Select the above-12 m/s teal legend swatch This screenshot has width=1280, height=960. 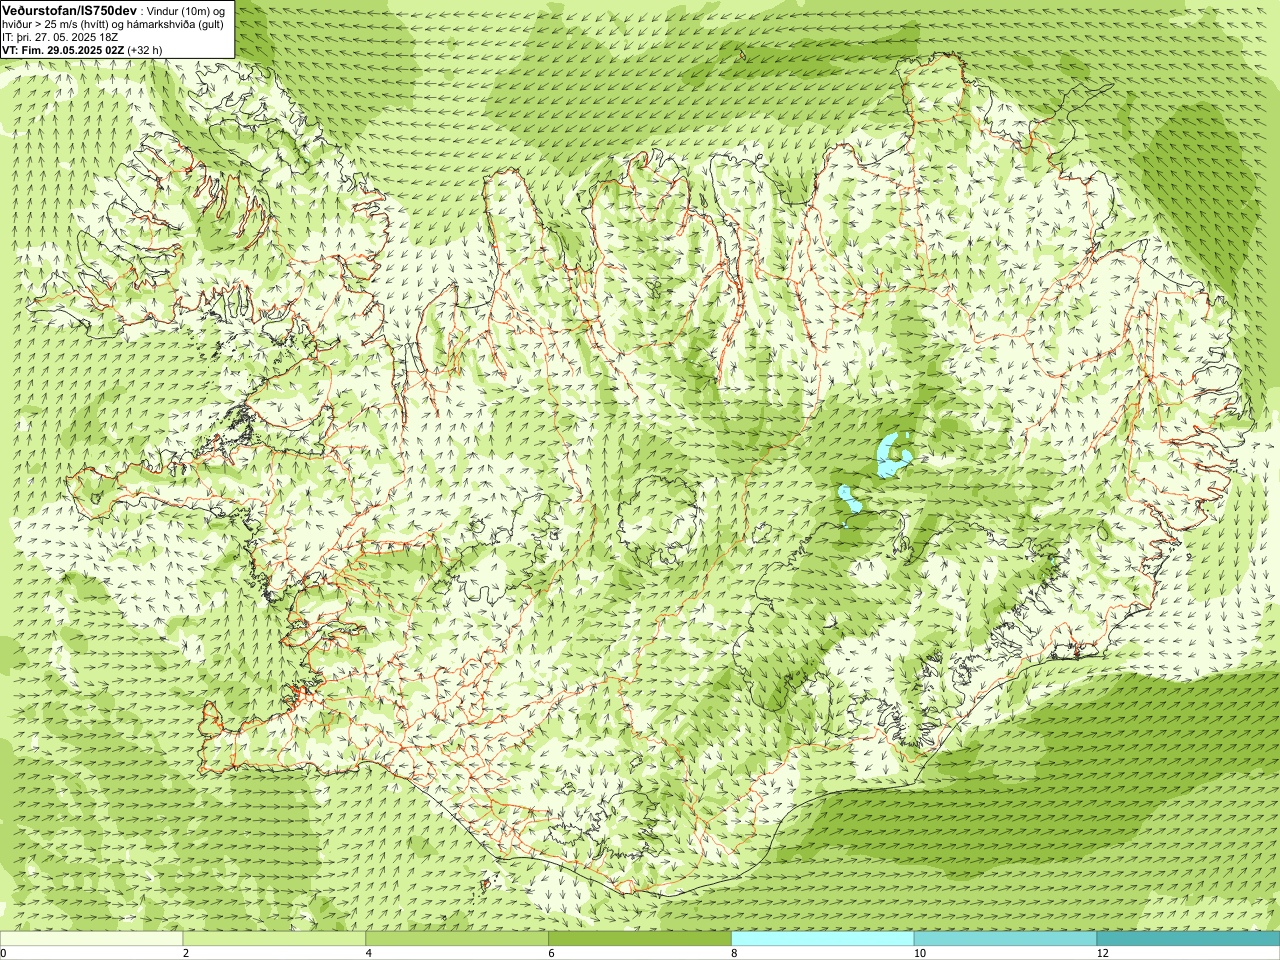1188,939
